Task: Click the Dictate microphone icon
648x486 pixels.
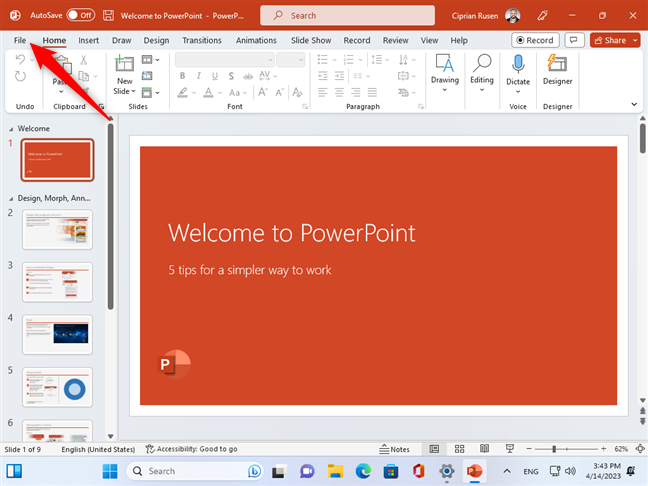Action: pyautogui.click(x=518, y=64)
